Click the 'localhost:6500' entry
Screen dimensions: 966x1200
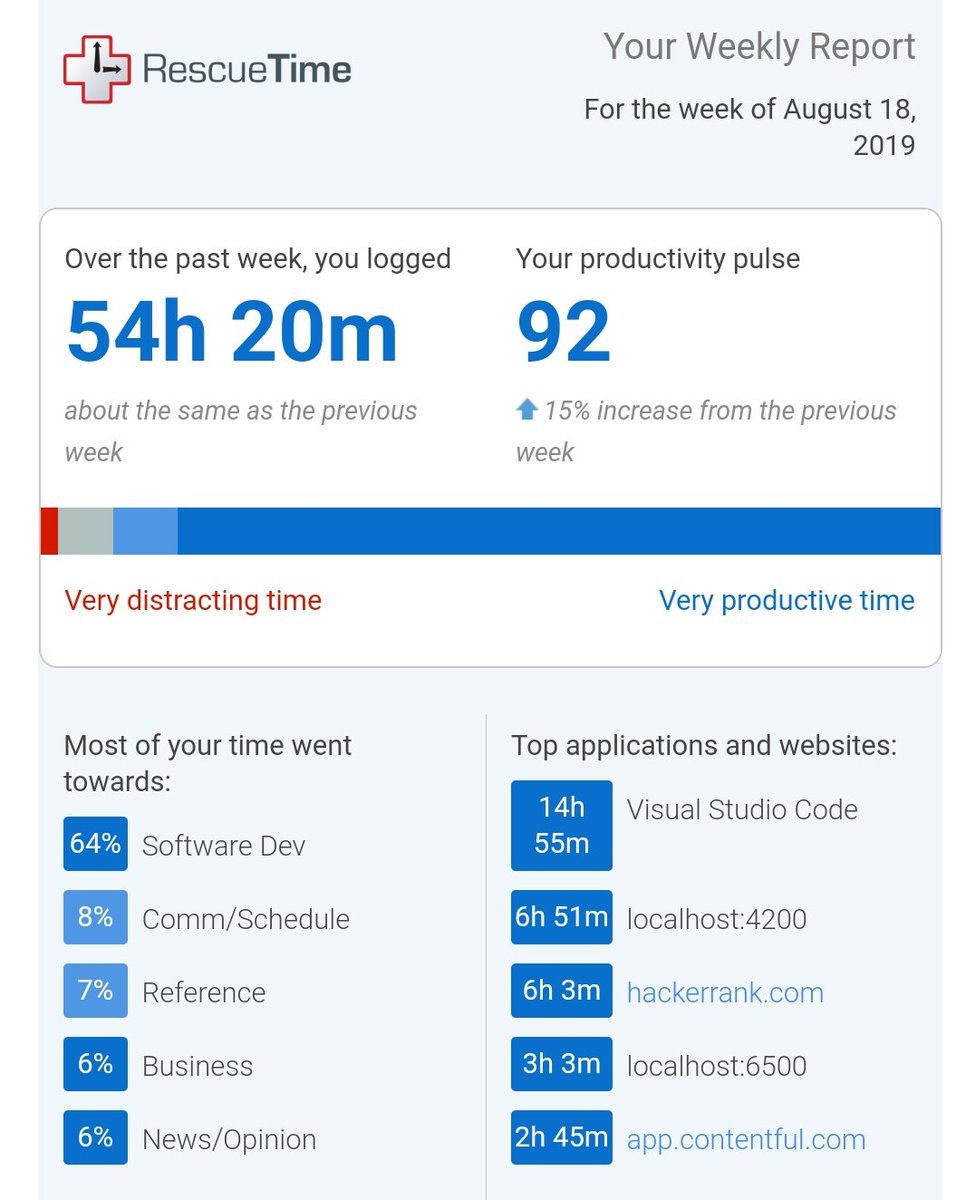717,1066
